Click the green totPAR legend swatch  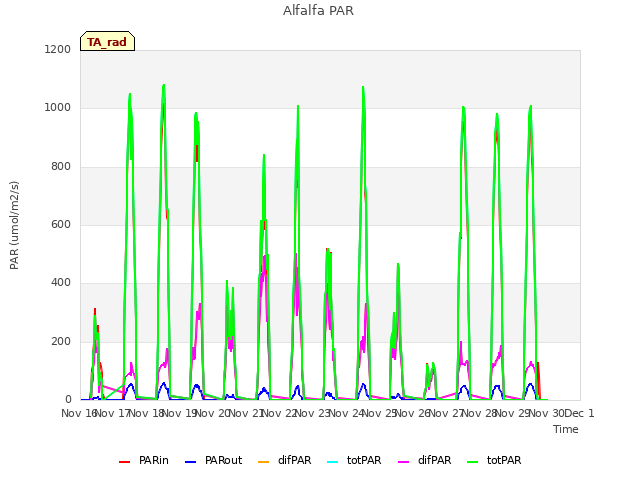tap(472, 462)
